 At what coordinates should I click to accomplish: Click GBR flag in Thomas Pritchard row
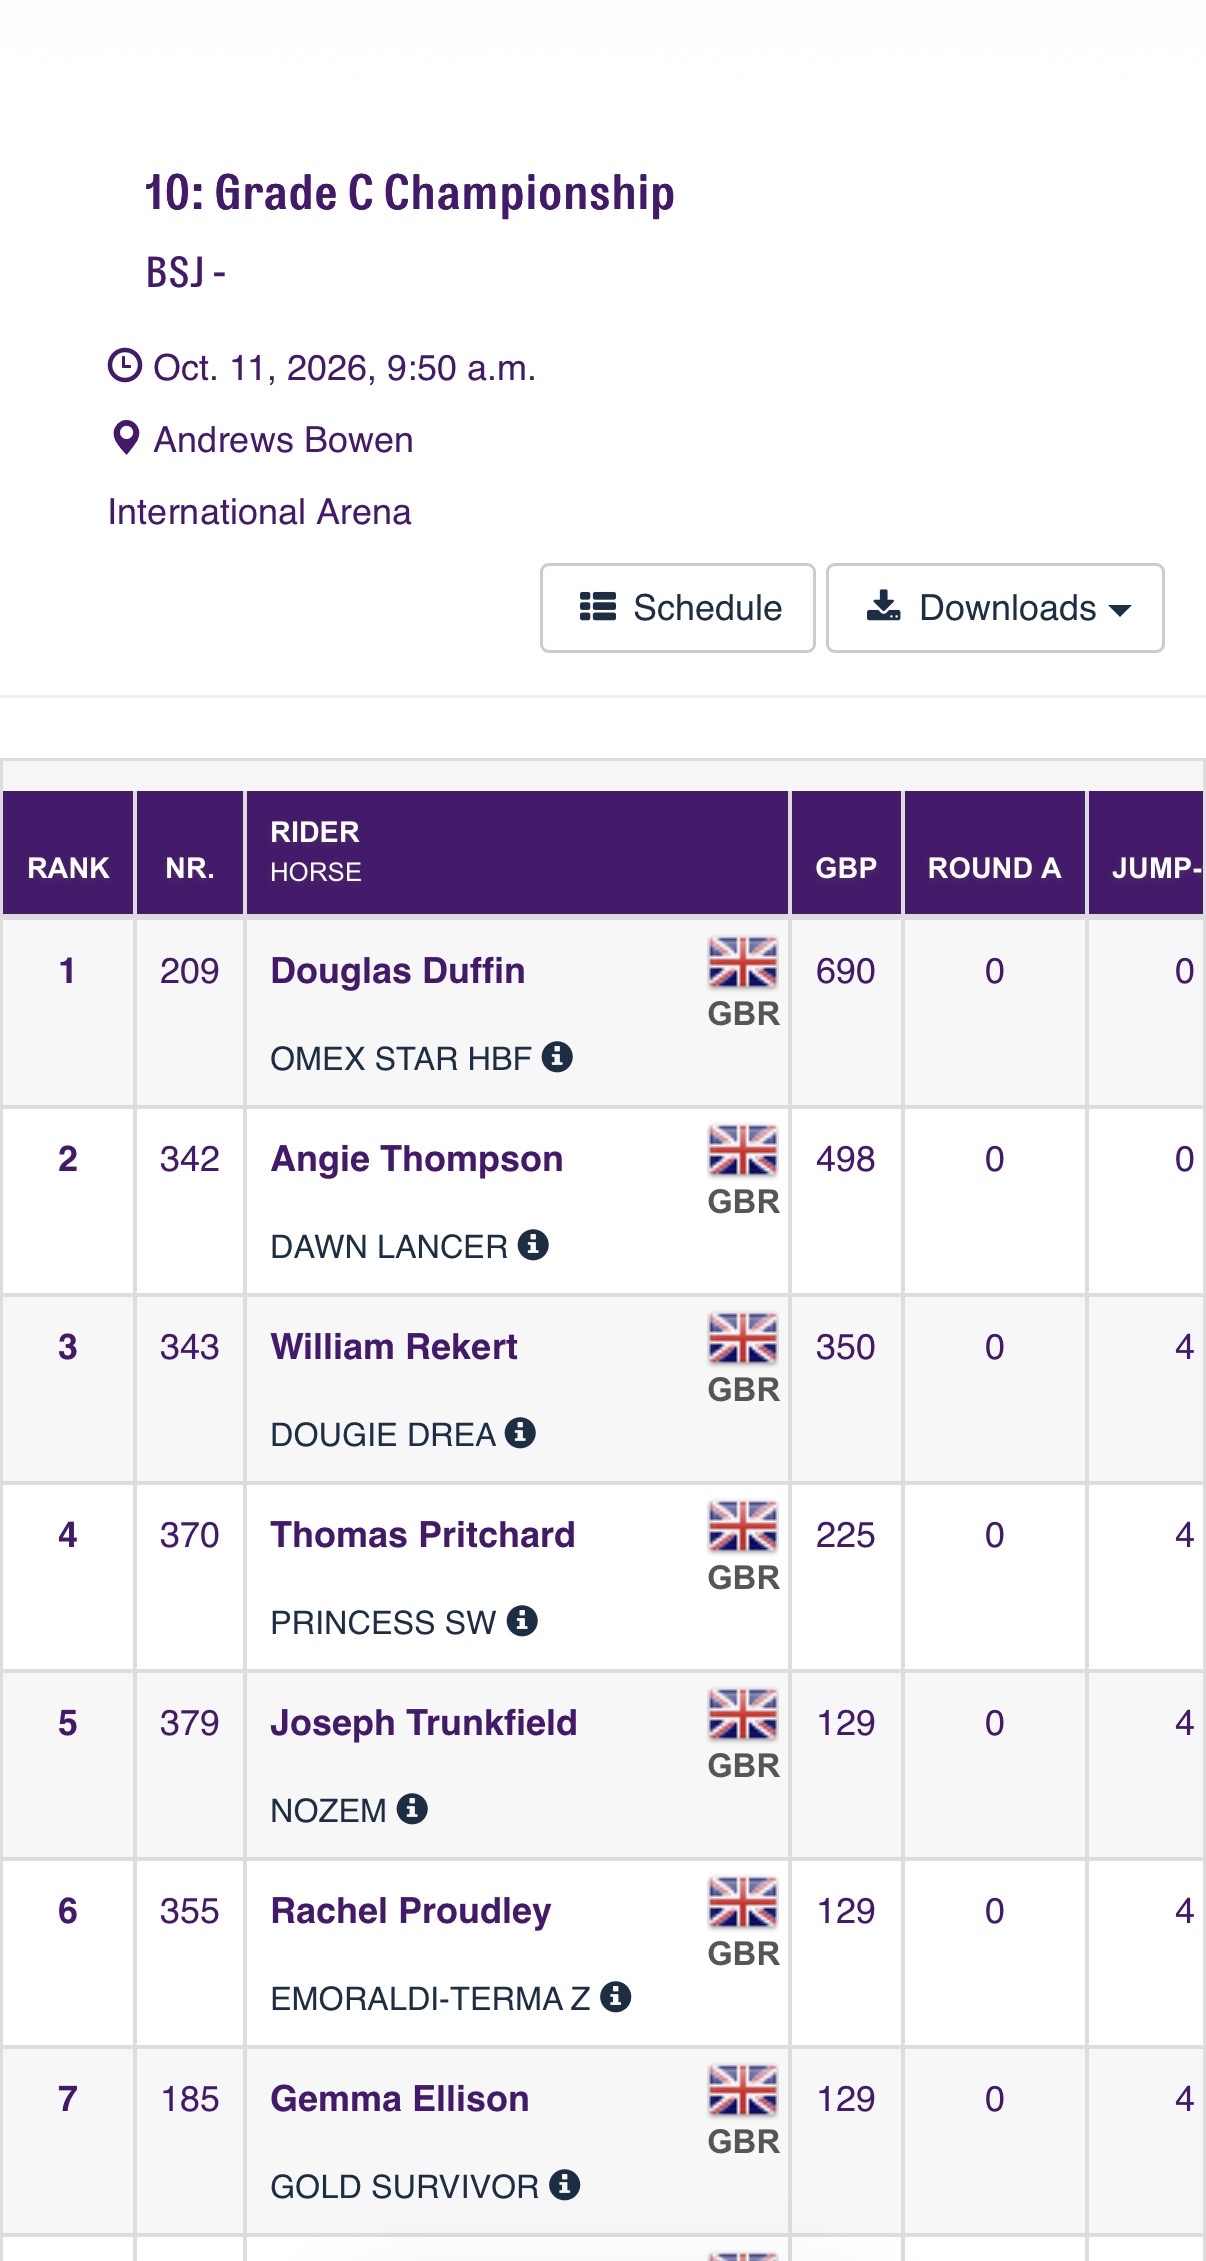[x=743, y=1526]
